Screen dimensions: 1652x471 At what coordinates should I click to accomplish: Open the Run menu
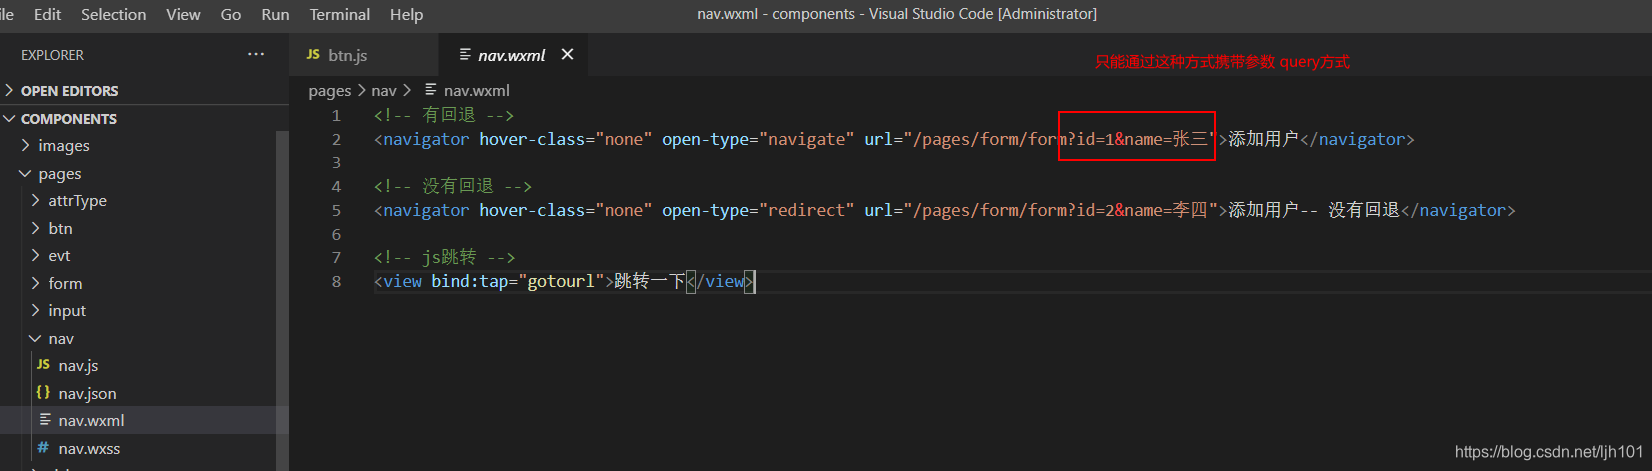coord(275,14)
